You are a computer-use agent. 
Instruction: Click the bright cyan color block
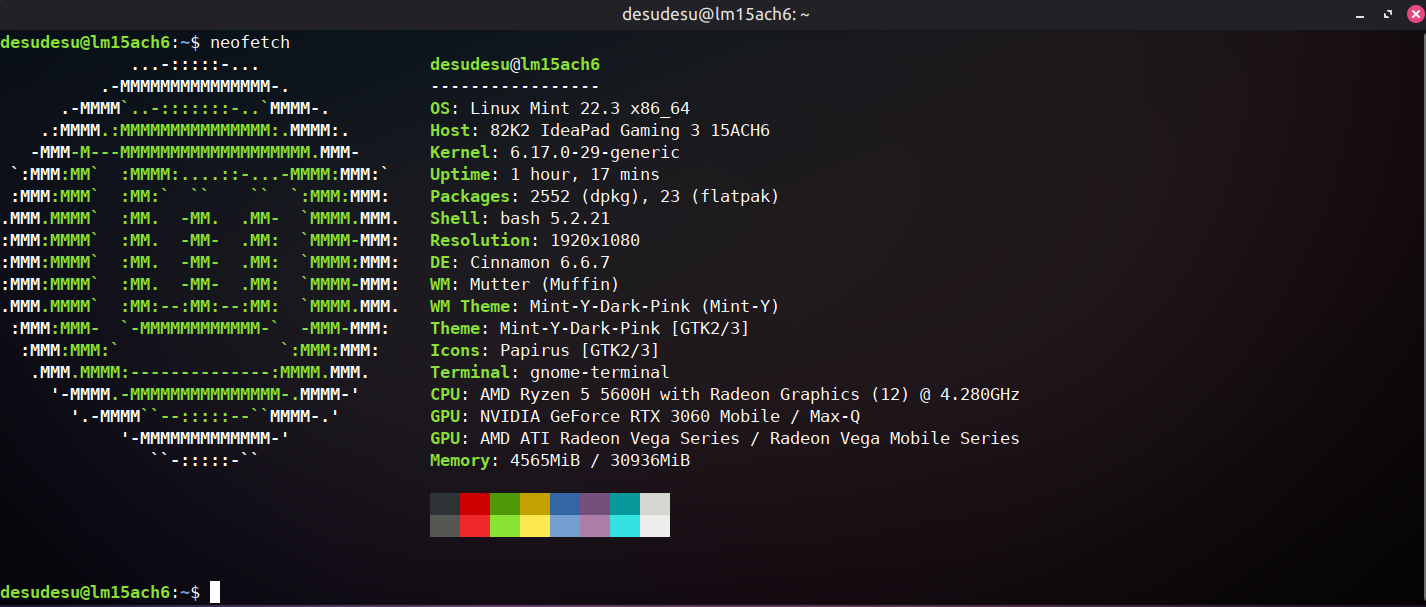(x=625, y=526)
